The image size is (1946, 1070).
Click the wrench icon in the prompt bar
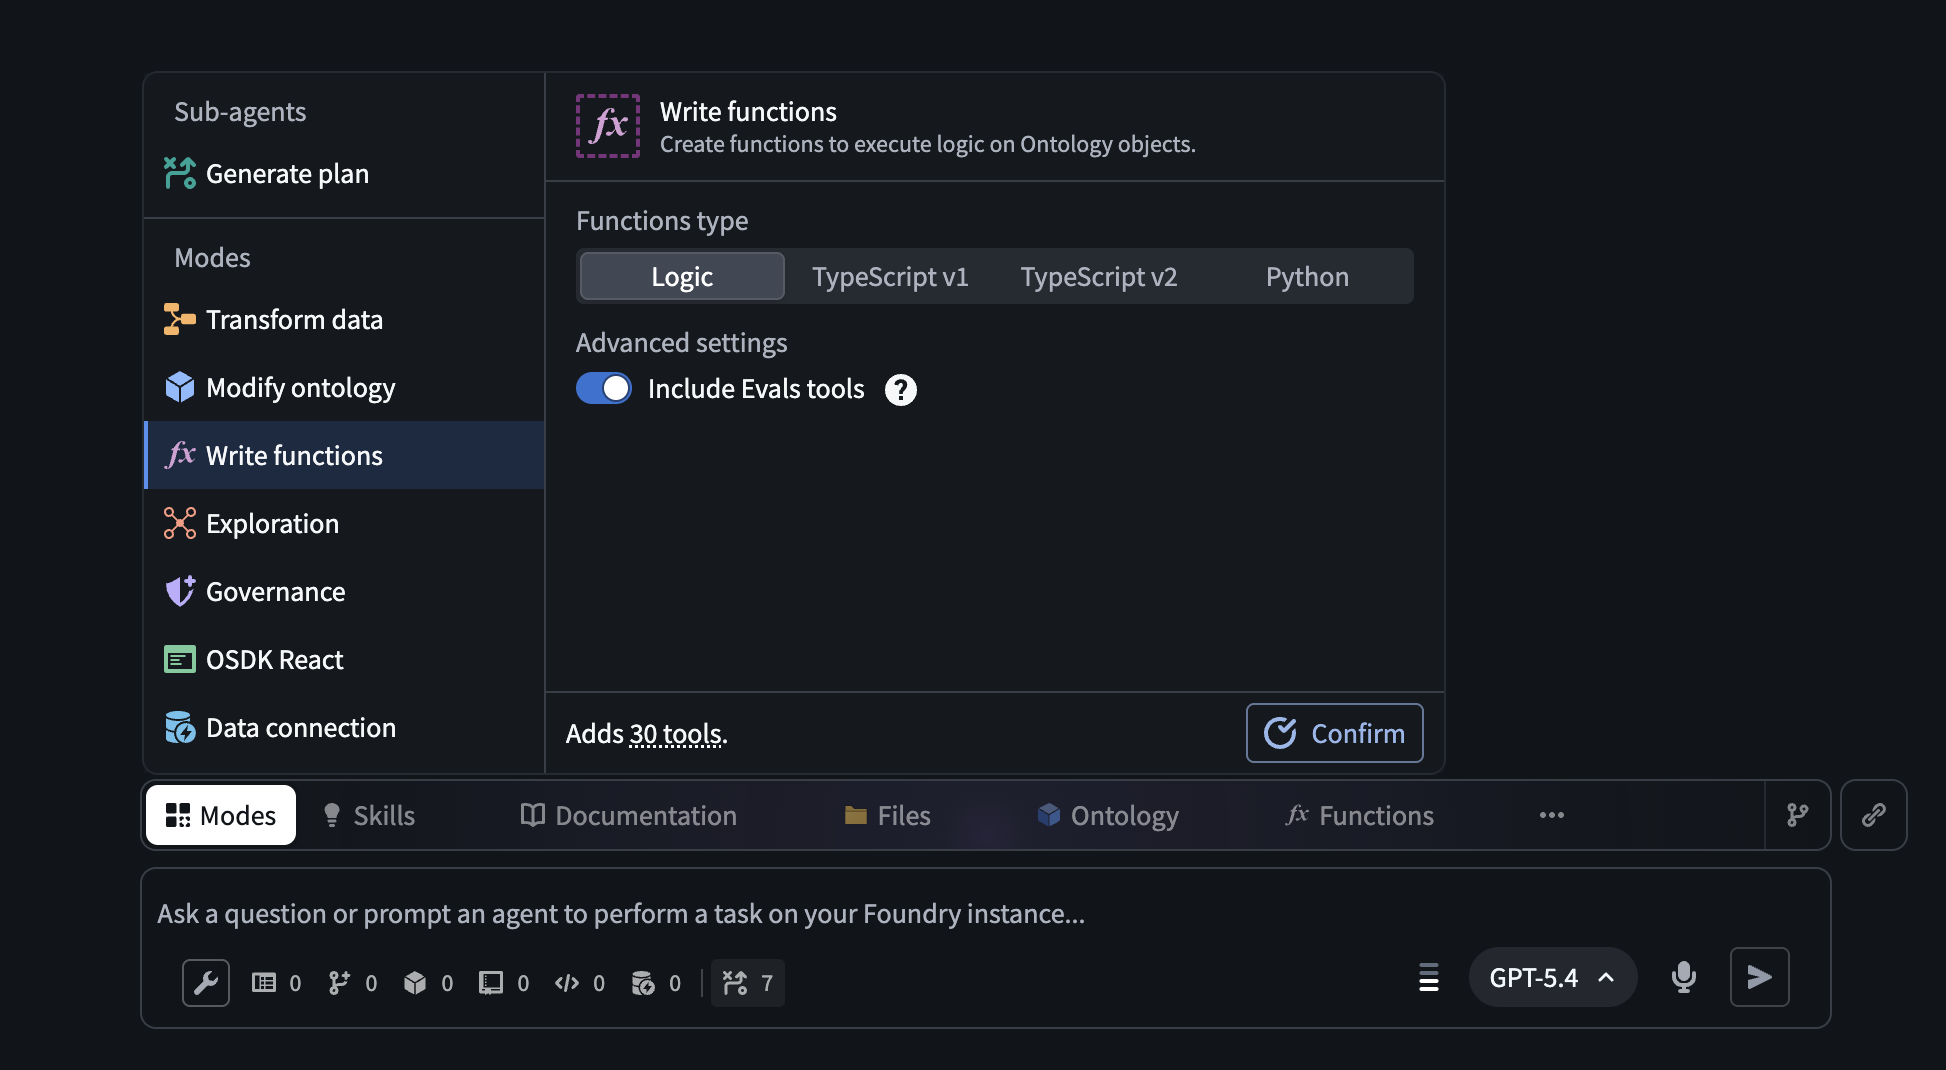point(206,982)
